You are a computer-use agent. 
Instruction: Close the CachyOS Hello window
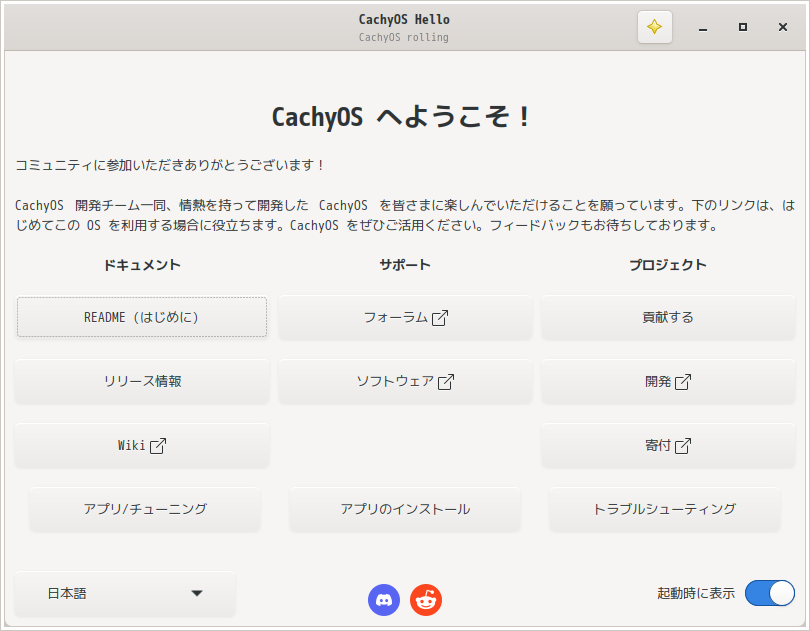tap(783, 27)
